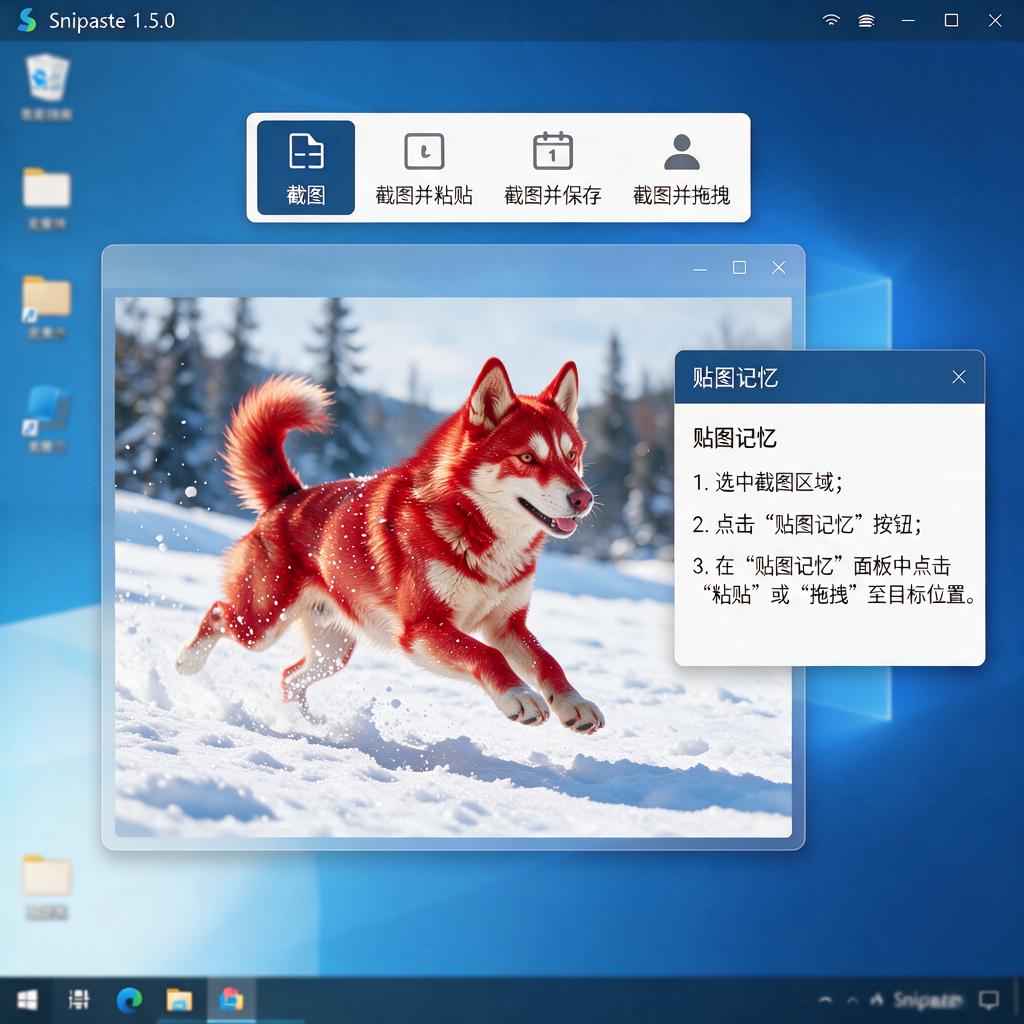Open the notification center icon

[989, 1000]
